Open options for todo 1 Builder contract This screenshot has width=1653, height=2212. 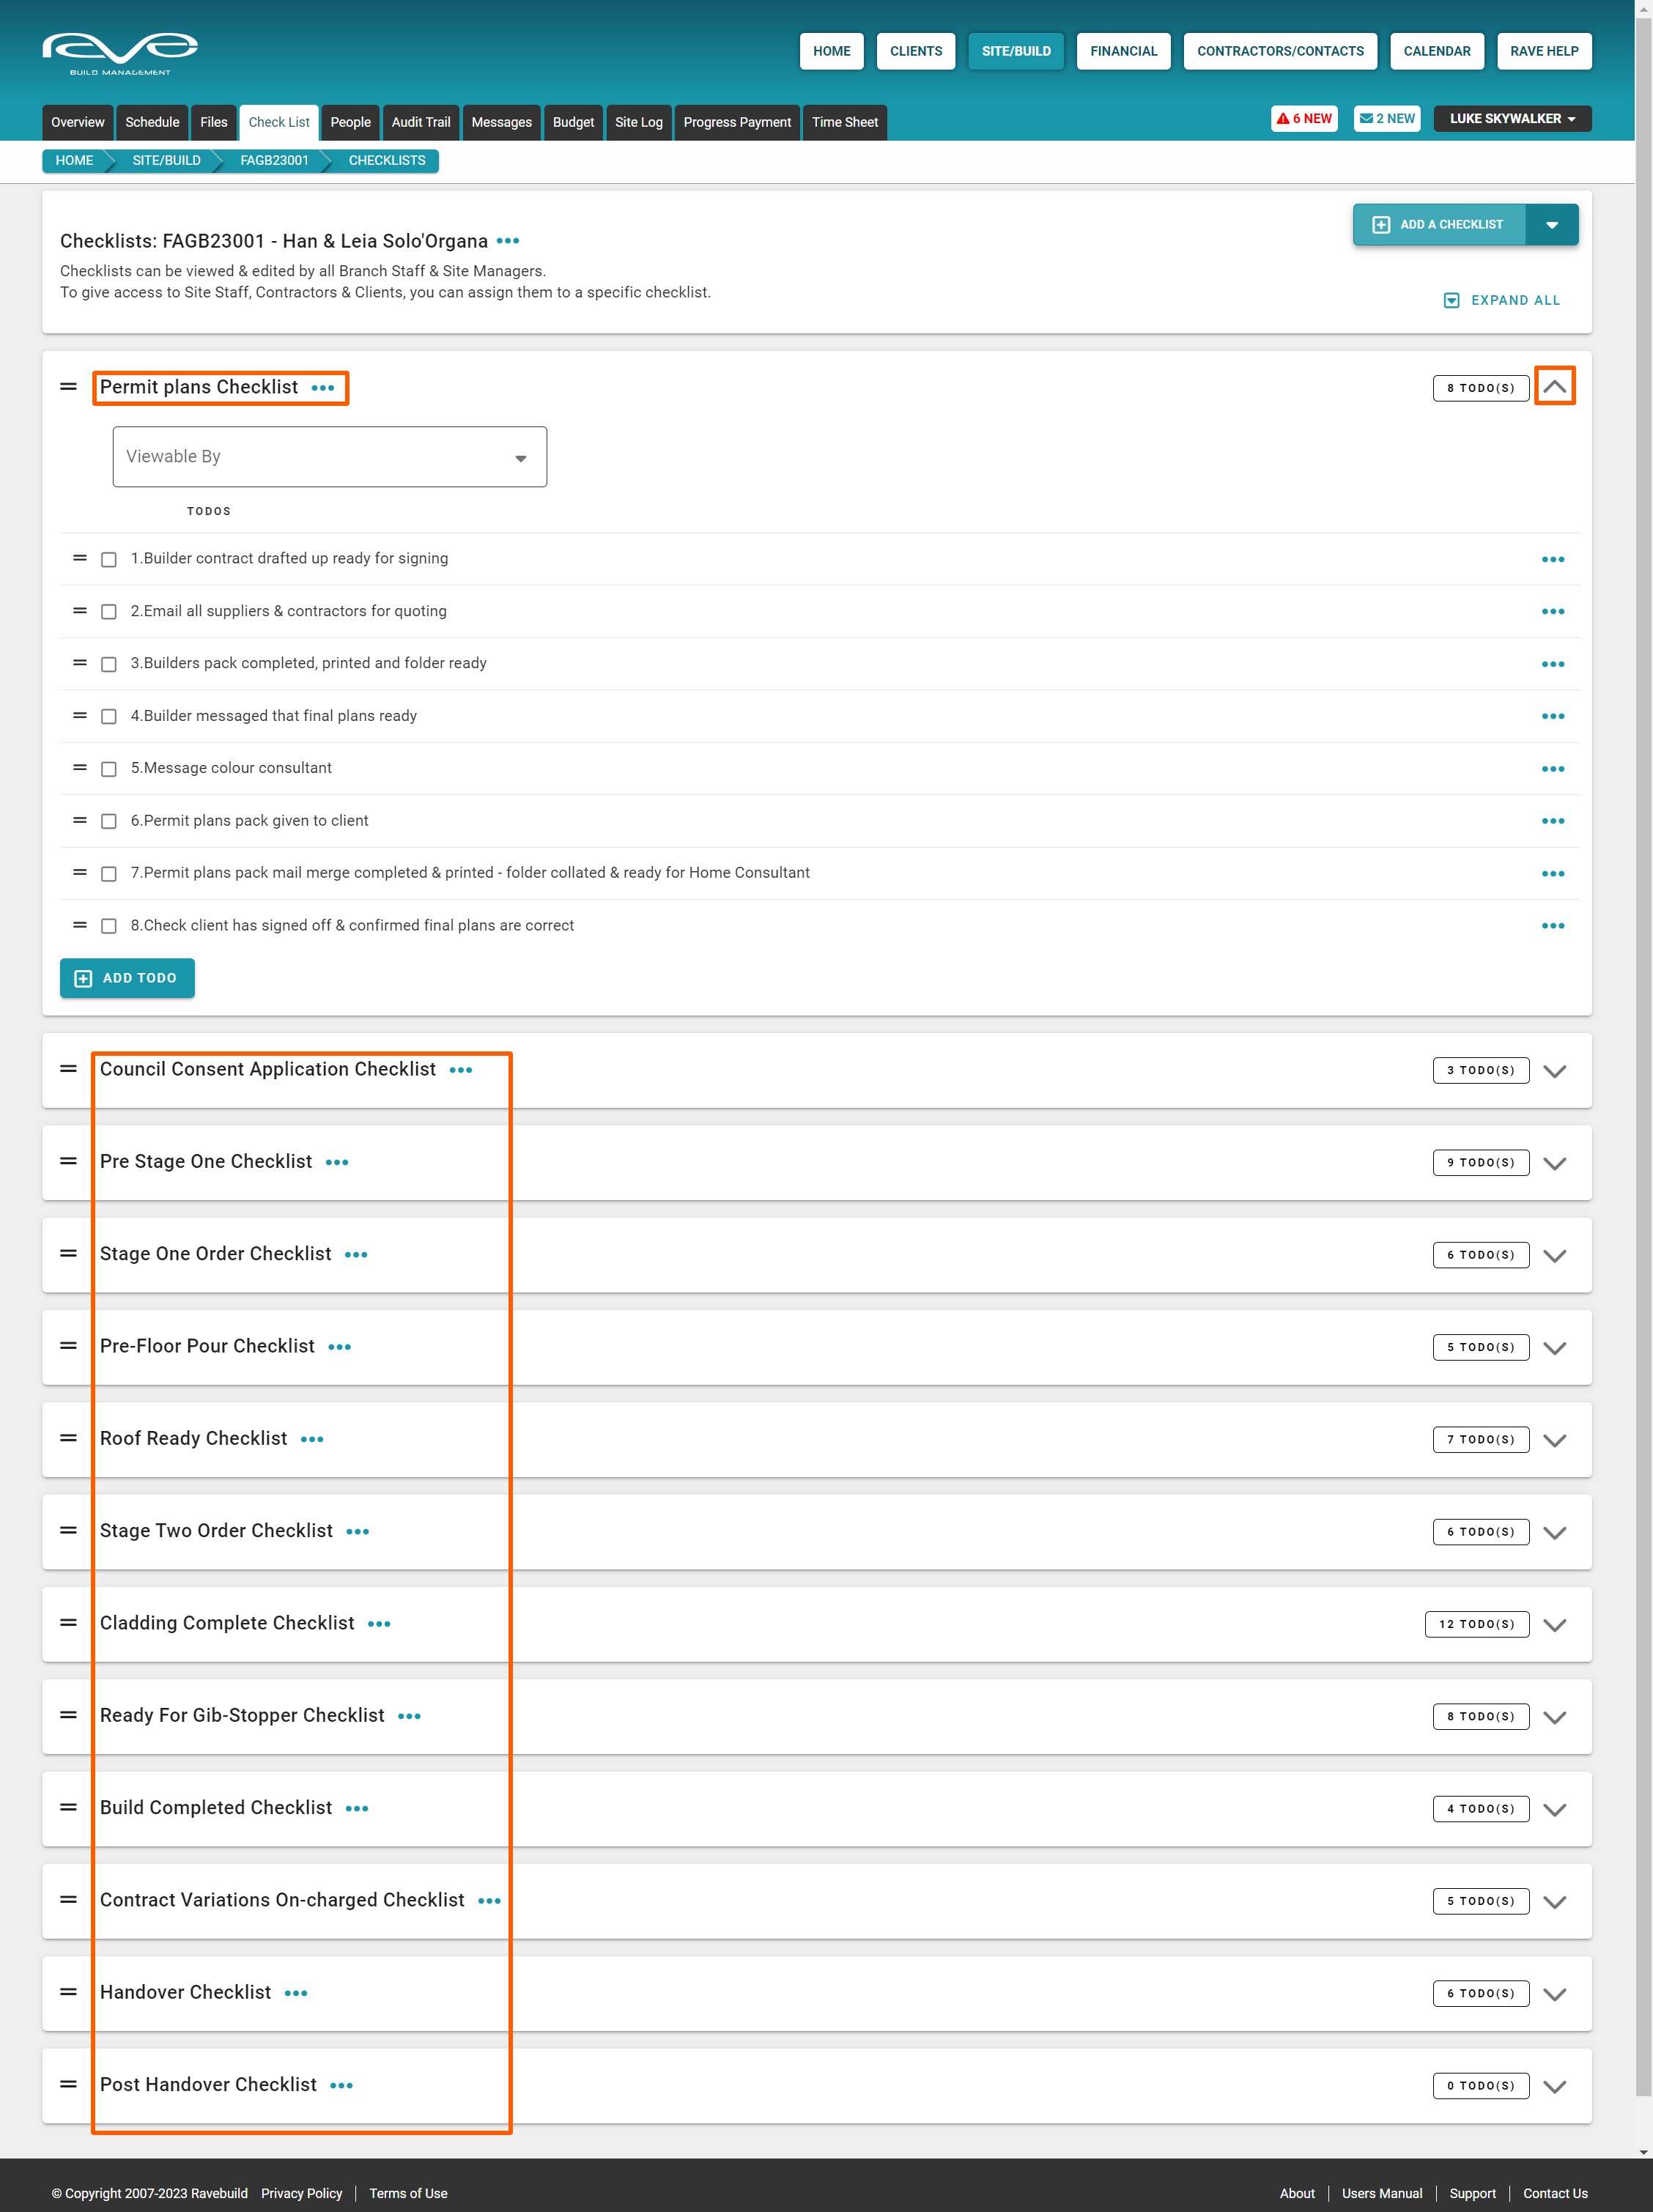[1552, 559]
